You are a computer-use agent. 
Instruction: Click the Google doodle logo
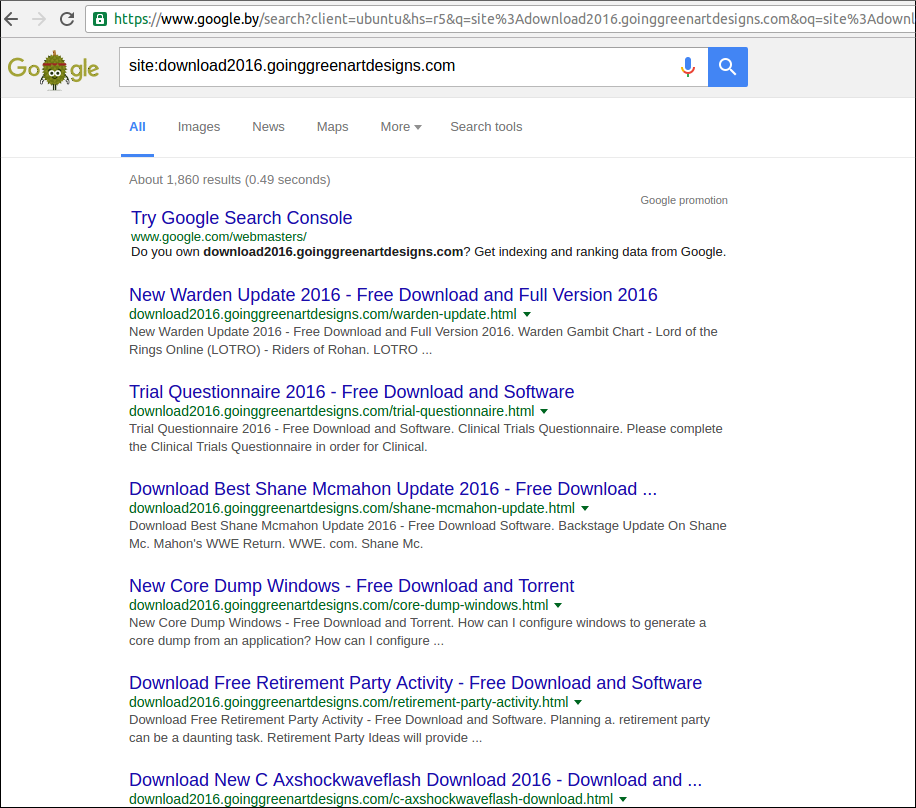pyautogui.click(x=53, y=70)
